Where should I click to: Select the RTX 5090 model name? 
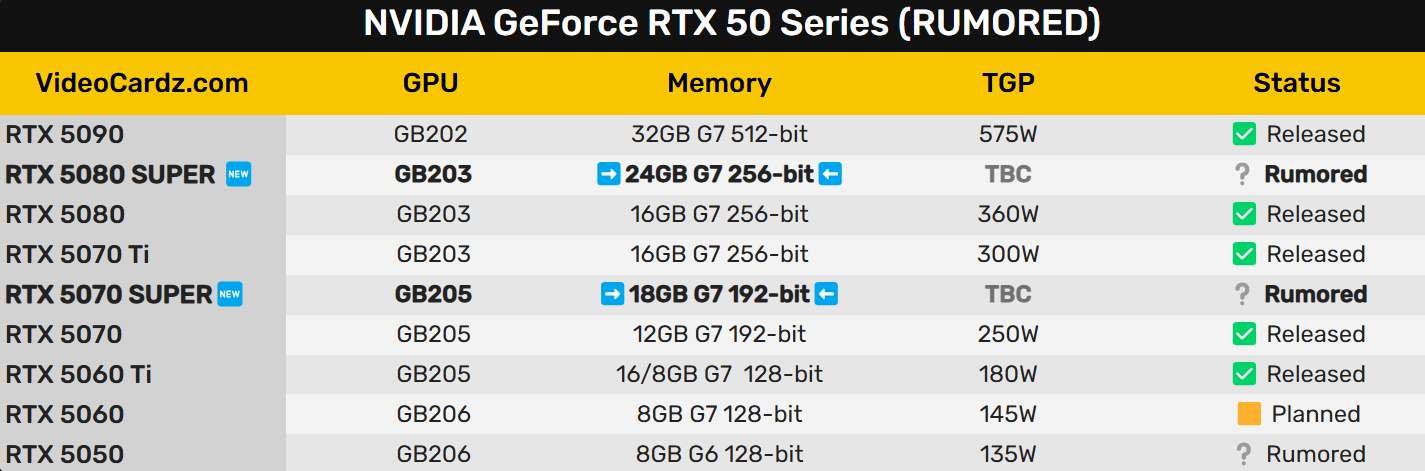pyautogui.click(x=65, y=134)
